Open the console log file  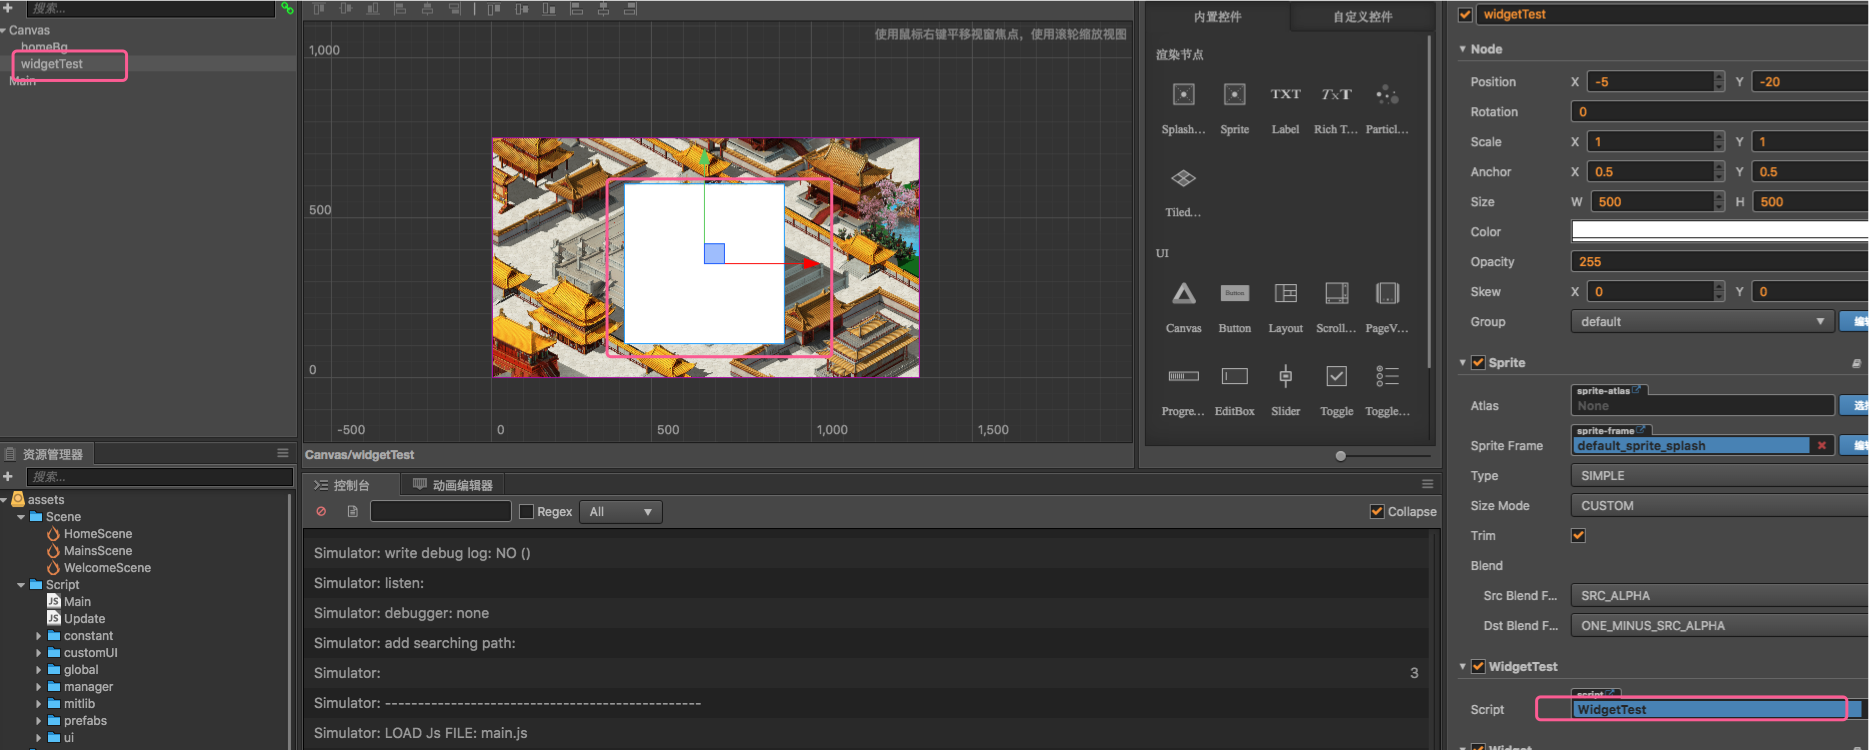coord(353,511)
